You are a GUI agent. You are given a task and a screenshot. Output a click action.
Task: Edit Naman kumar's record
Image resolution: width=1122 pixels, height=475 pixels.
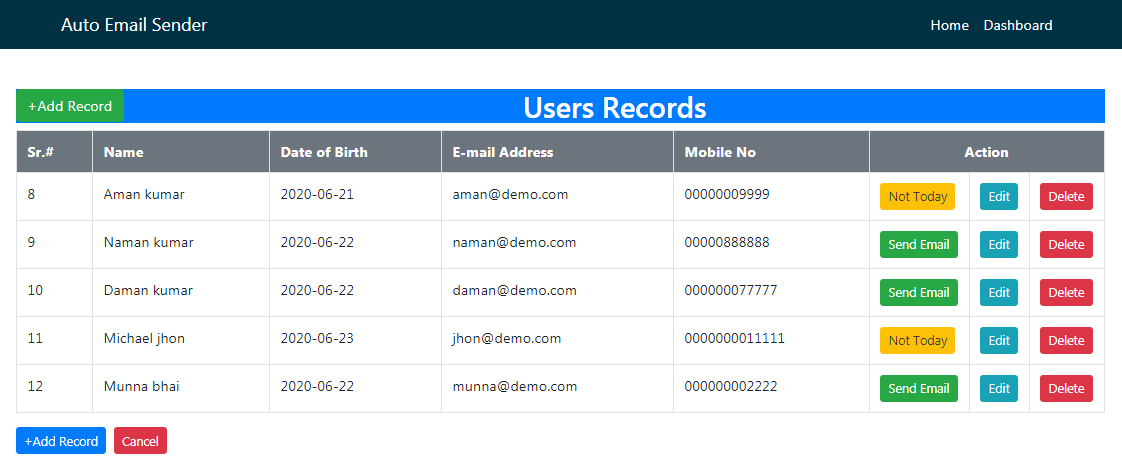tap(998, 244)
